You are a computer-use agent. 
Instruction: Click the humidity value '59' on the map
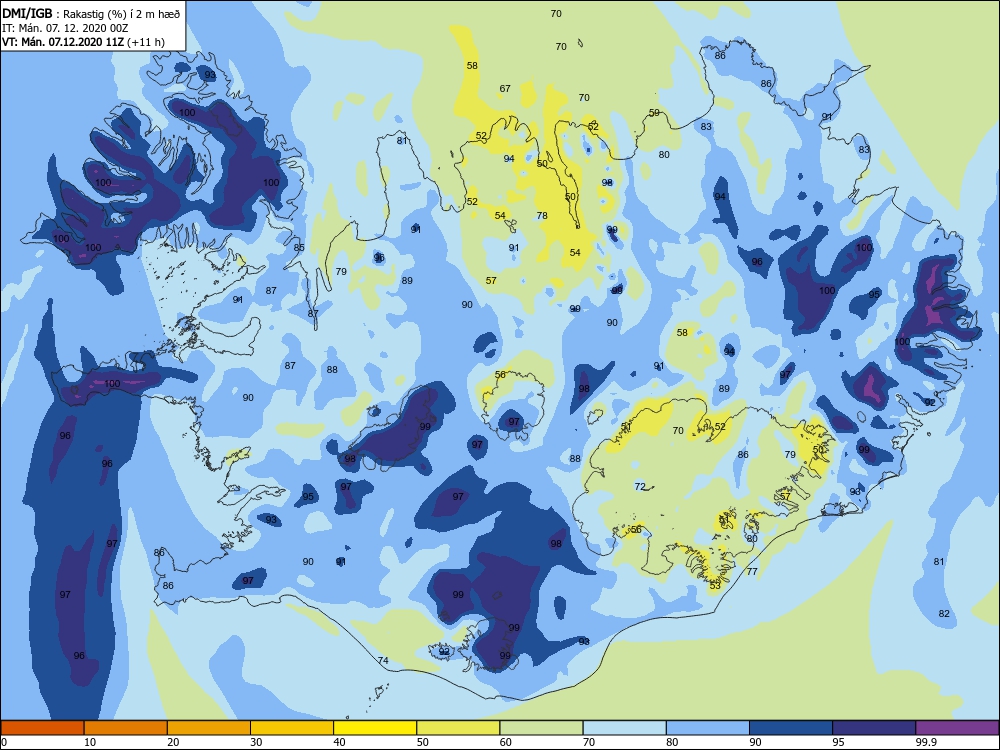pyautogui.click(x=654, y=113)
